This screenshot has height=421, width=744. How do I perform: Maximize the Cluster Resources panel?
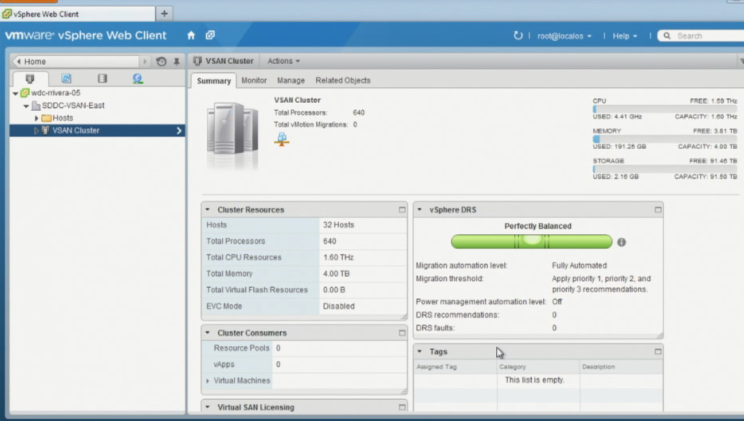click(x=402, y=210)
